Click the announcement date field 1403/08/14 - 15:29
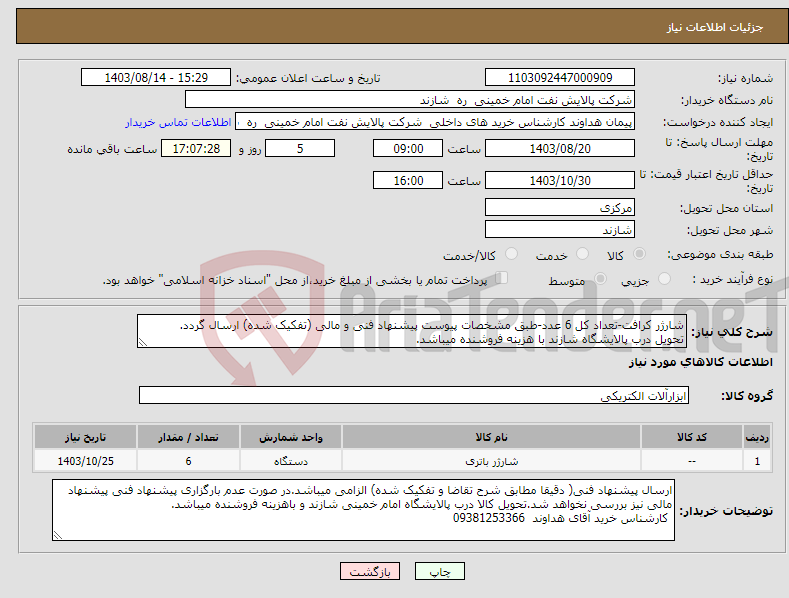789x598 pixels. pos(155,78)
